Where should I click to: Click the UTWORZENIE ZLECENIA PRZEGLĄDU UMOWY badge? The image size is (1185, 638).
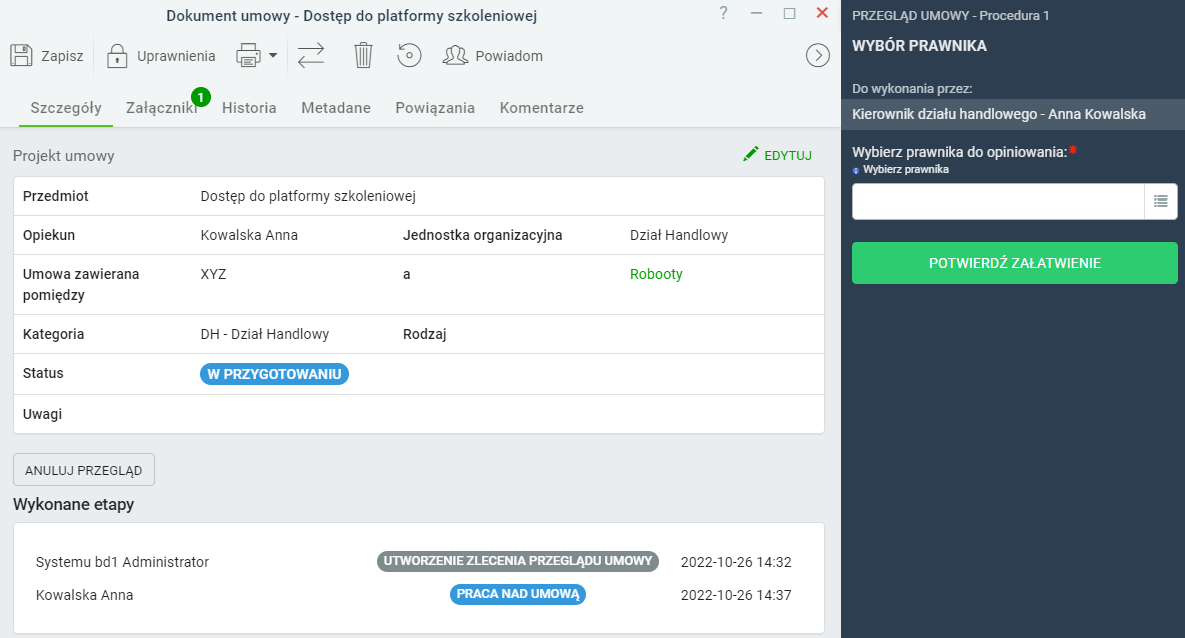(x=518, y=561)
